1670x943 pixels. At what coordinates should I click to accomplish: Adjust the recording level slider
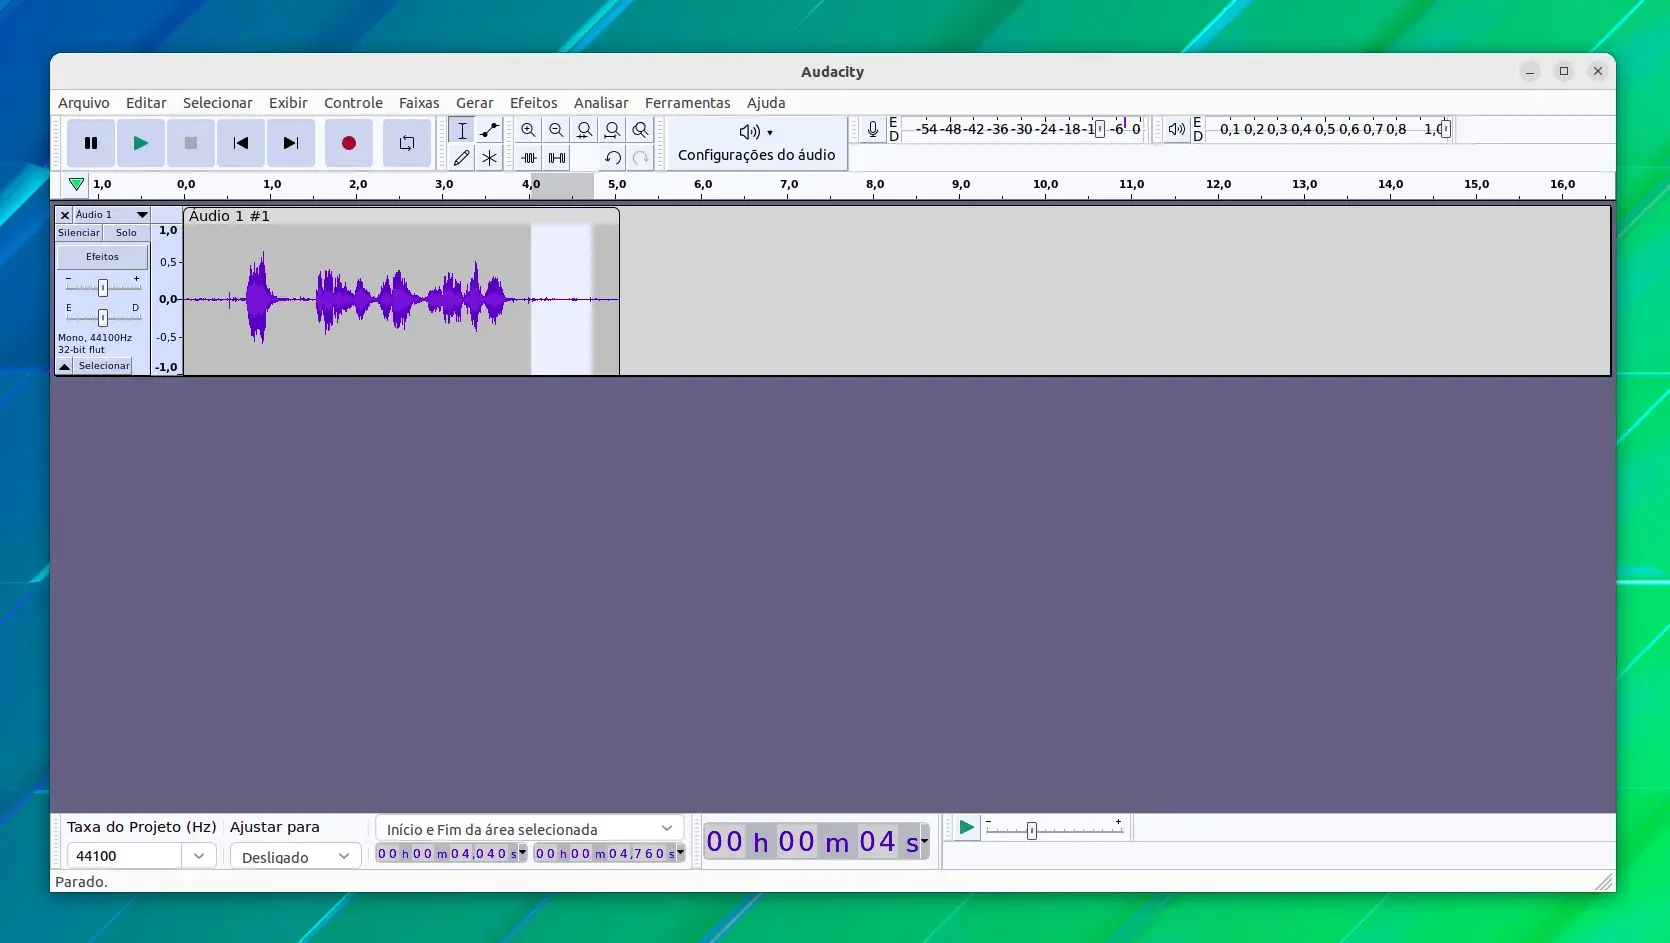point(1100,129)
